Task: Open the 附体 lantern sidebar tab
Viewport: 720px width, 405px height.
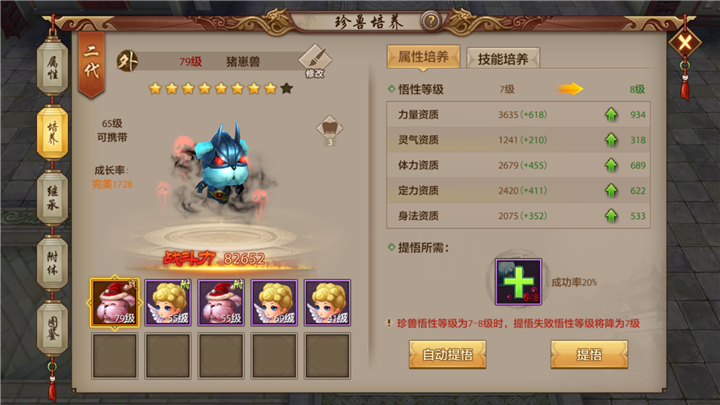Action: click(53, 263)
